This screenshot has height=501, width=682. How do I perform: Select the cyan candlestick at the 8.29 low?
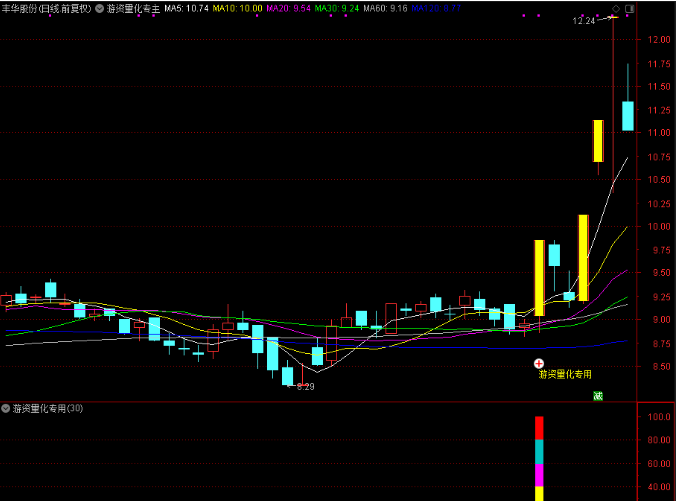pos(288,376)
